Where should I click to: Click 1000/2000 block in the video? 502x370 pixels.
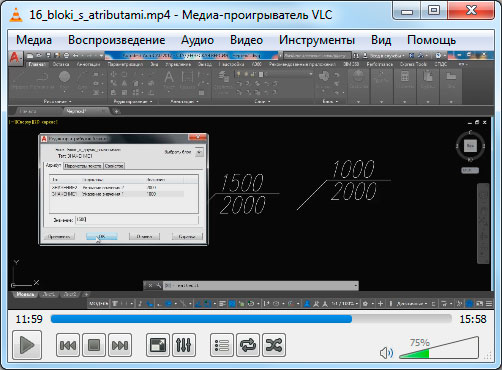coord(343,184)
